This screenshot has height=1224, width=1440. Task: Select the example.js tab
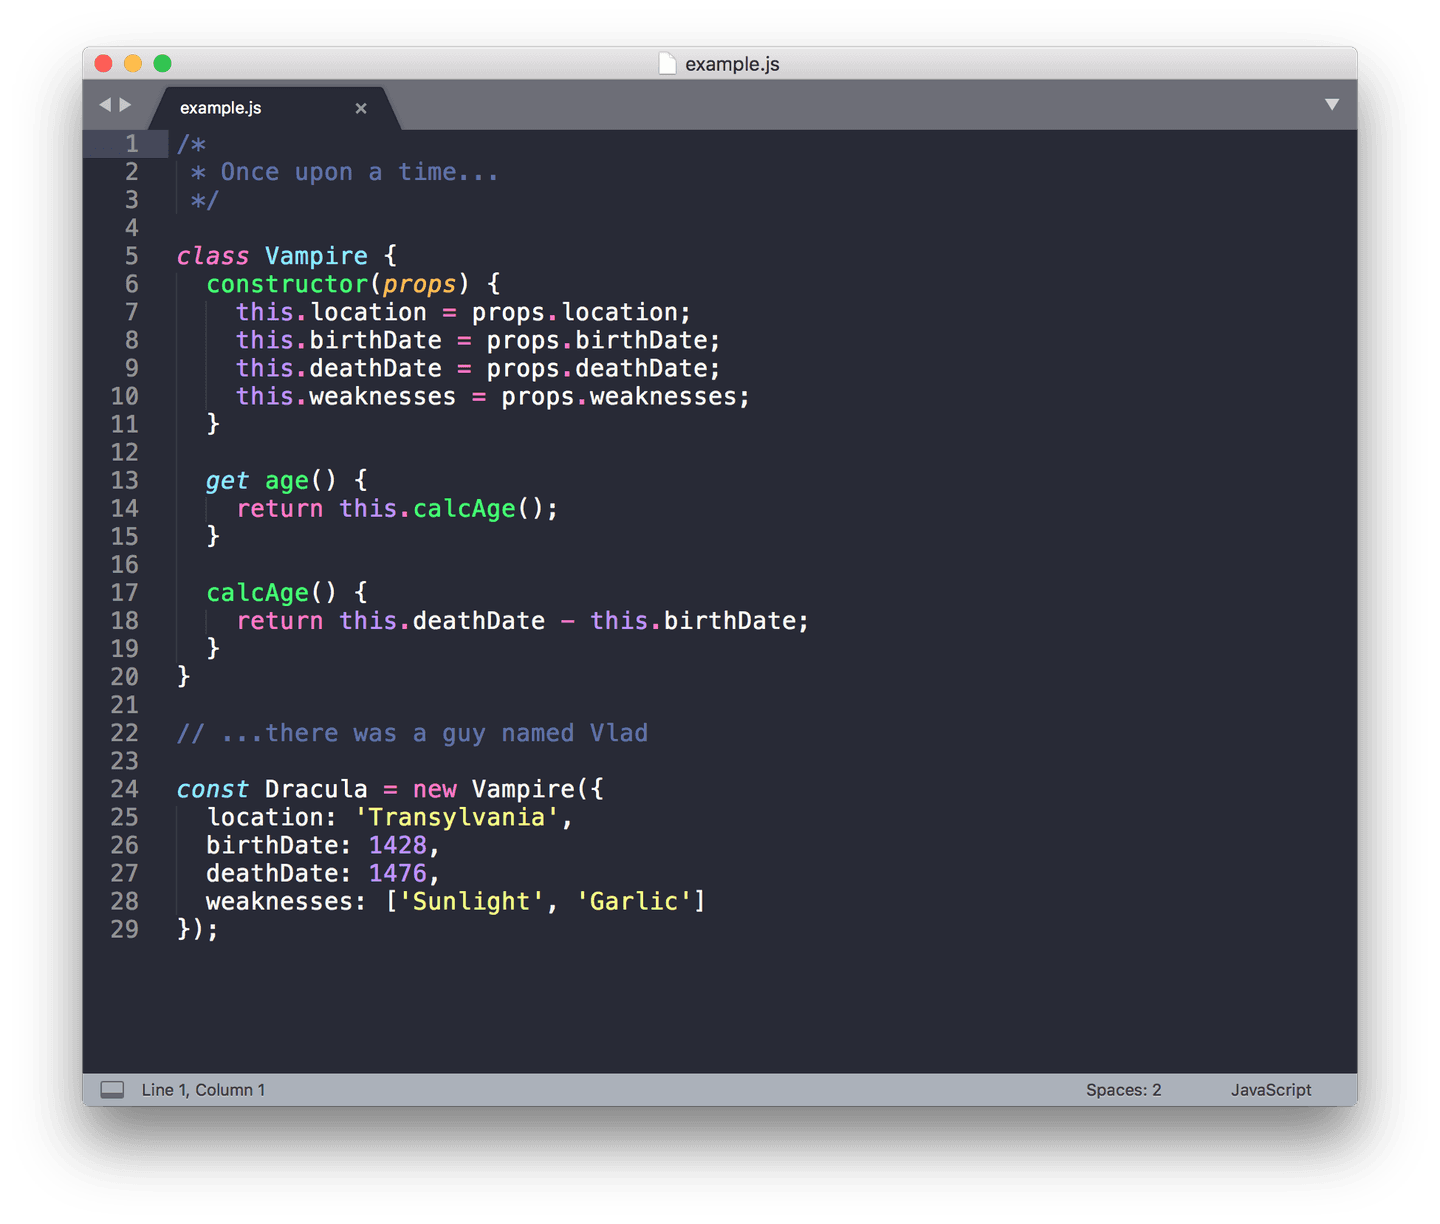pyautogui.click(x=221, y=108)
